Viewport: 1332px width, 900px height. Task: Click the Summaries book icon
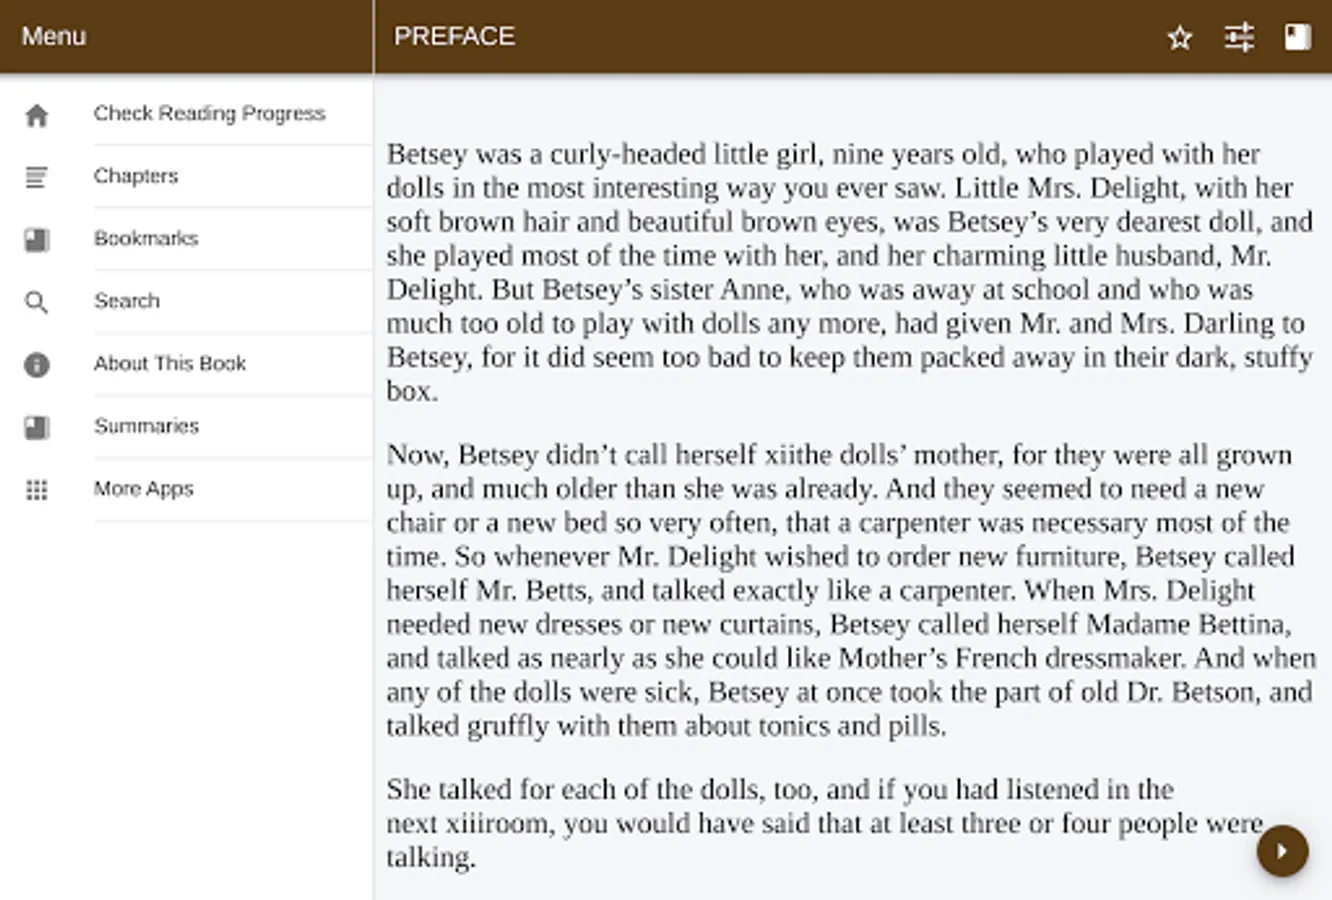pyautogui.click(x=37, y=428)
